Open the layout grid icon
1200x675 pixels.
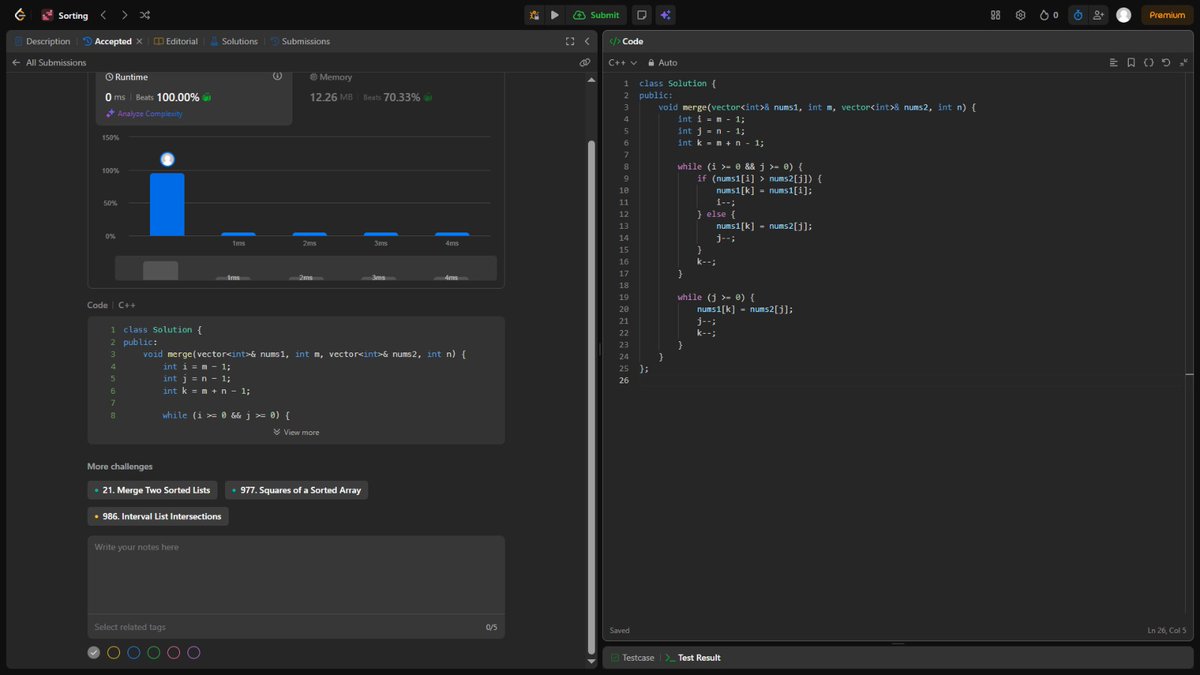(995, 15)
